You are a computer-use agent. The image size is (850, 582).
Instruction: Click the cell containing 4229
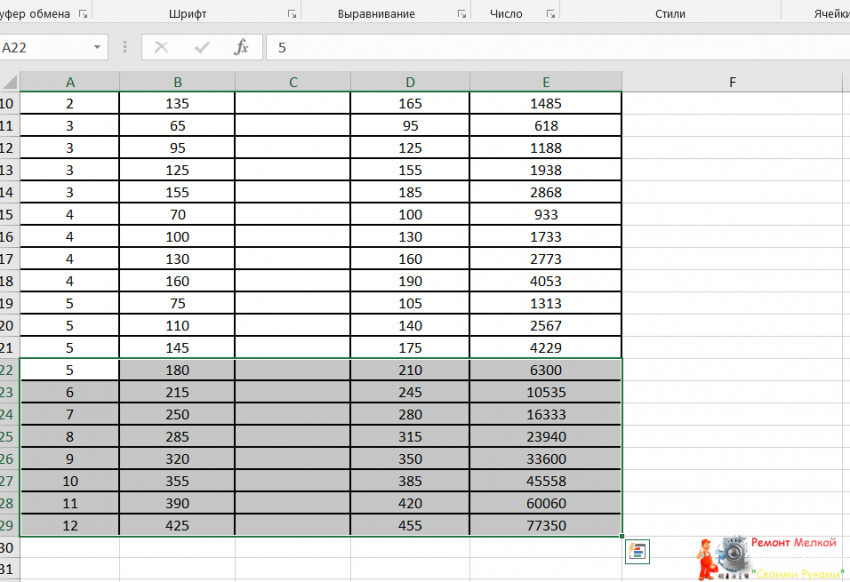click(x=546, y=347)
